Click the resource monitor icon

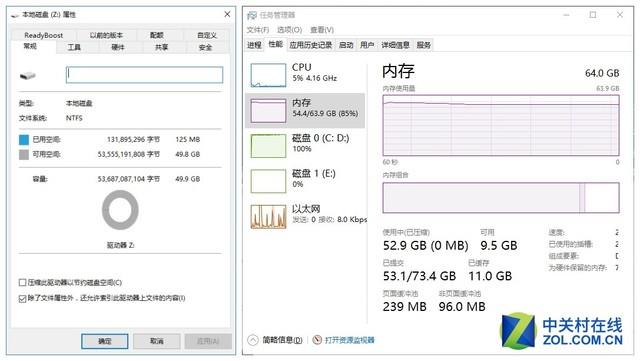click(317, 340)
